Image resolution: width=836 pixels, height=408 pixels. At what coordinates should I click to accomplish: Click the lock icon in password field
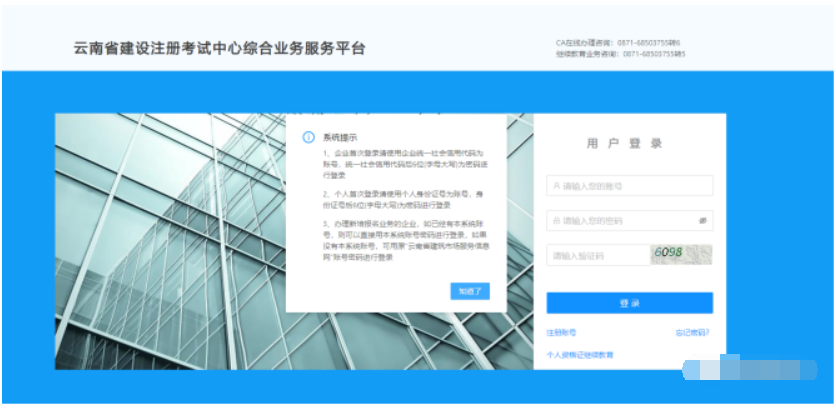[556, 220]
